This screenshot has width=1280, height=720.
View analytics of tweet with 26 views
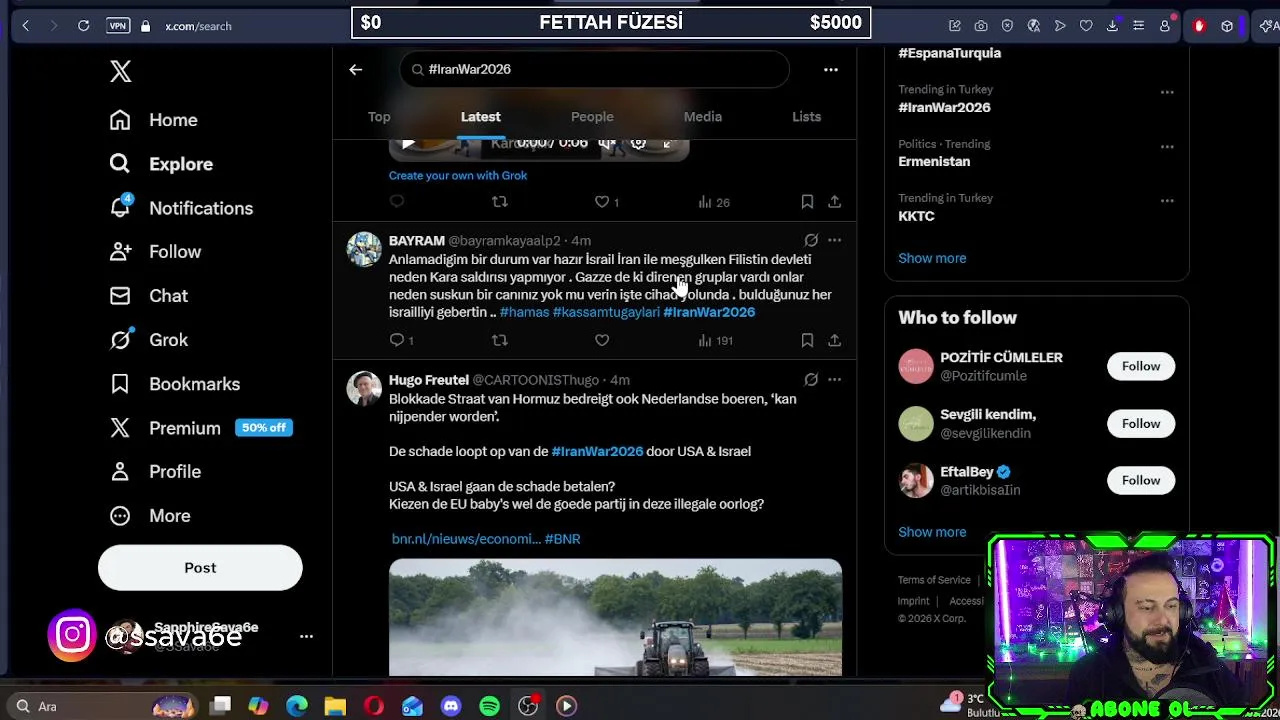click(x=714, y=202)
